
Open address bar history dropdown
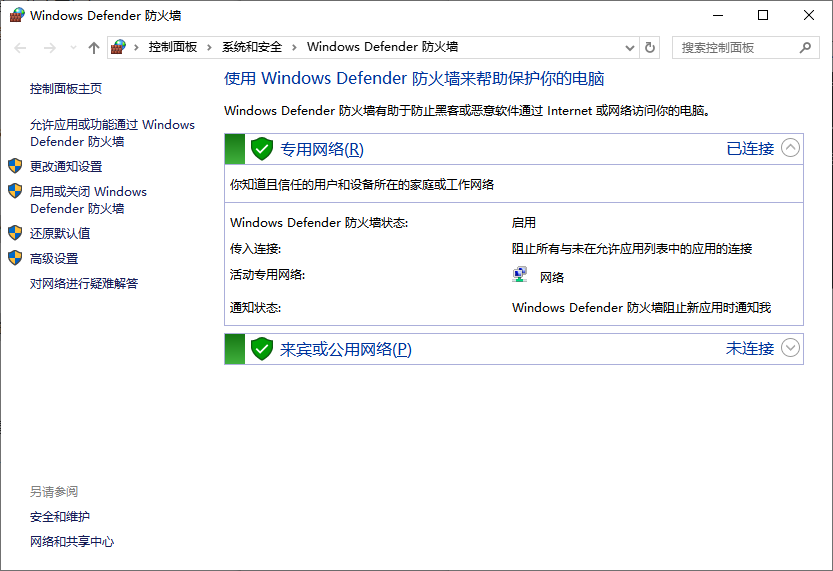tap(630, 48)
